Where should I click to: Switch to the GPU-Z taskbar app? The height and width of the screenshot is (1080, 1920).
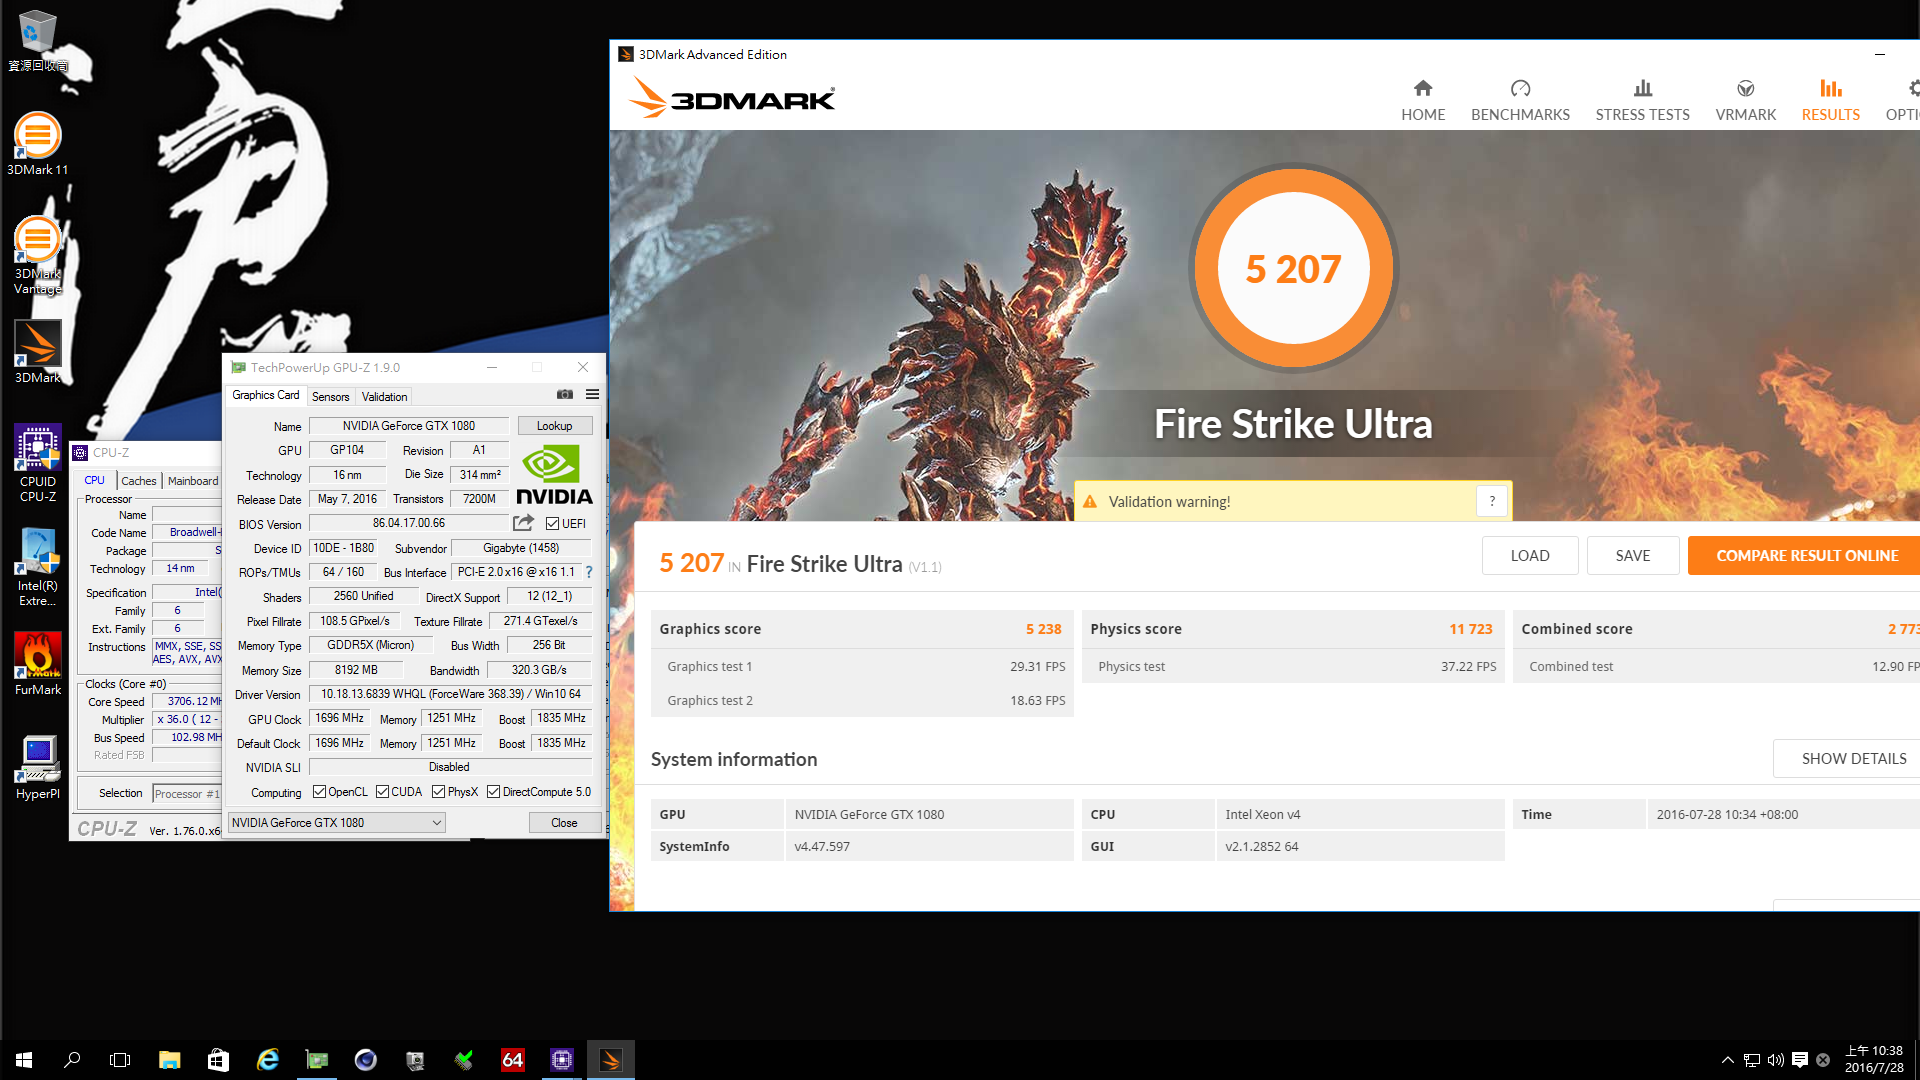(316, 1060)
